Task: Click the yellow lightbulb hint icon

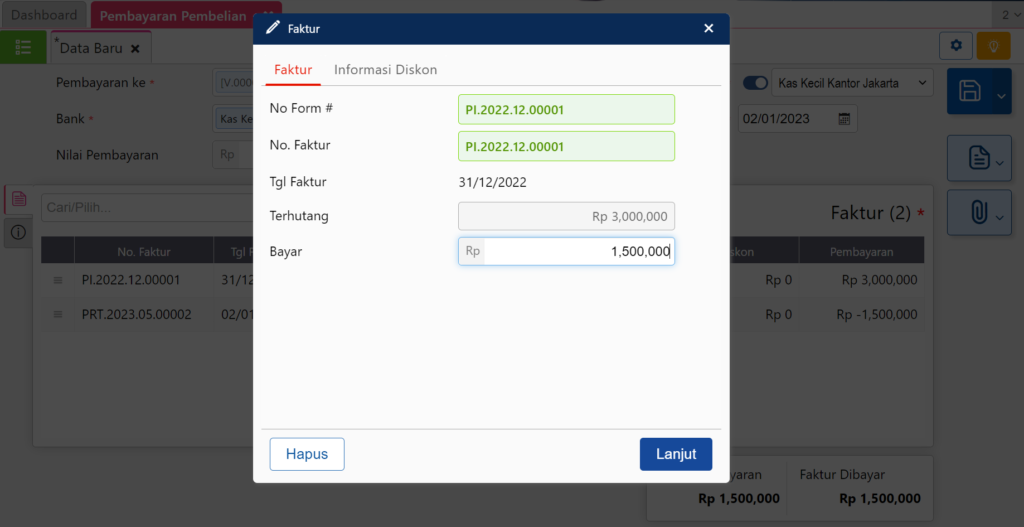Action: 993,46
